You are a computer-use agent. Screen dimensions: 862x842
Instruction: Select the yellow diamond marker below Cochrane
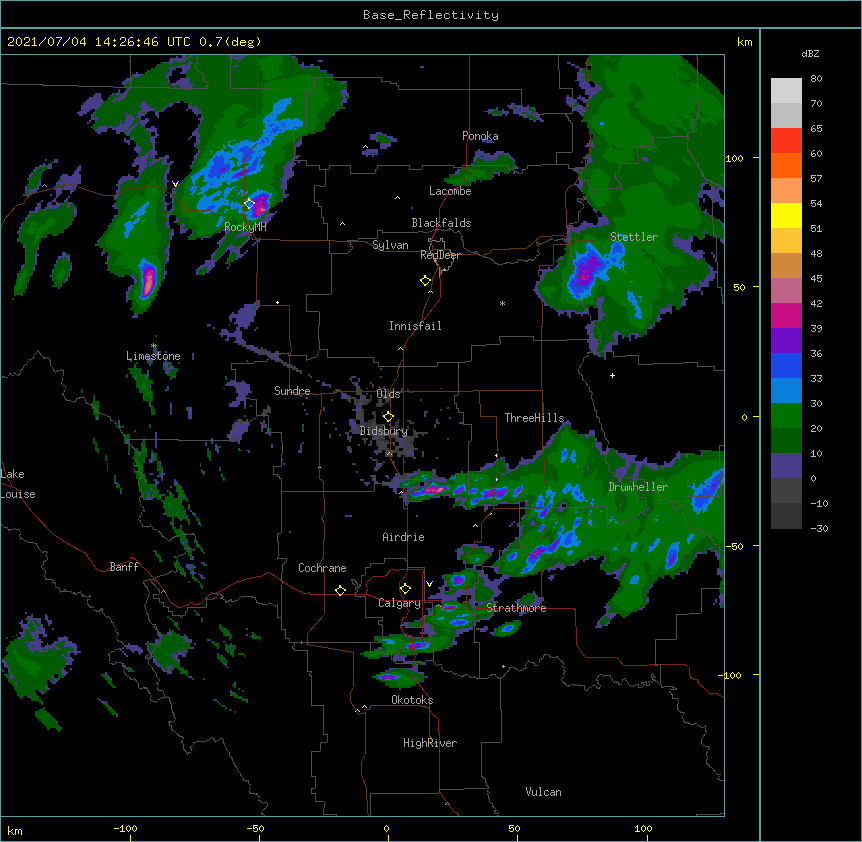tap(340, 590)
